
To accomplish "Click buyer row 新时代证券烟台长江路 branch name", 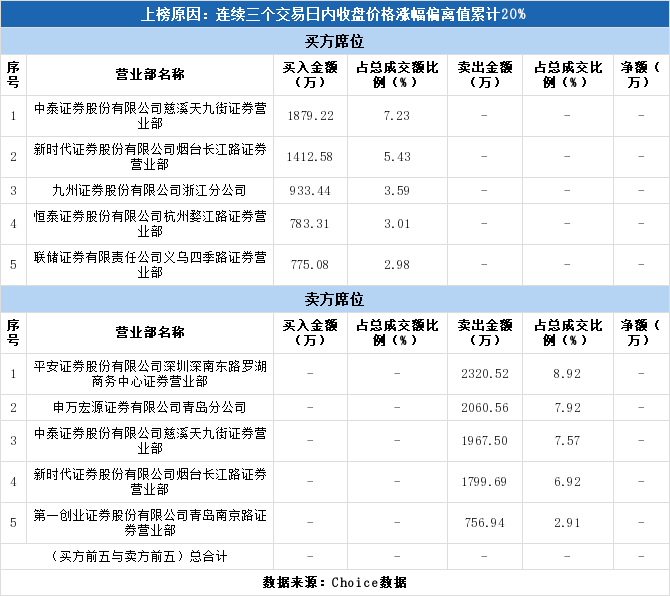I will coord(150,157).
